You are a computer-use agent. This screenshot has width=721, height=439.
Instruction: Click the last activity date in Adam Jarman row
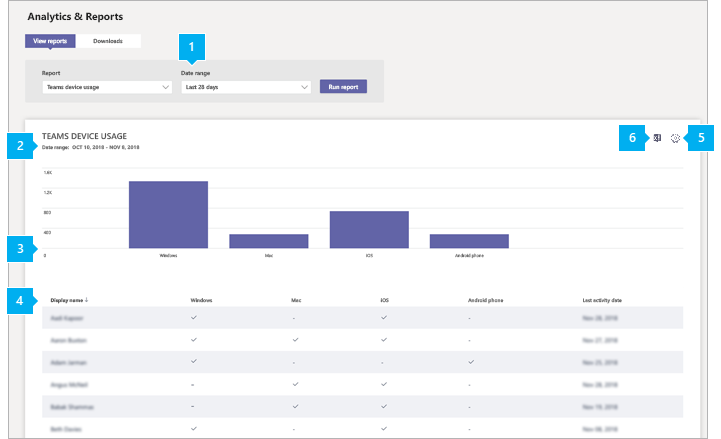600,363
